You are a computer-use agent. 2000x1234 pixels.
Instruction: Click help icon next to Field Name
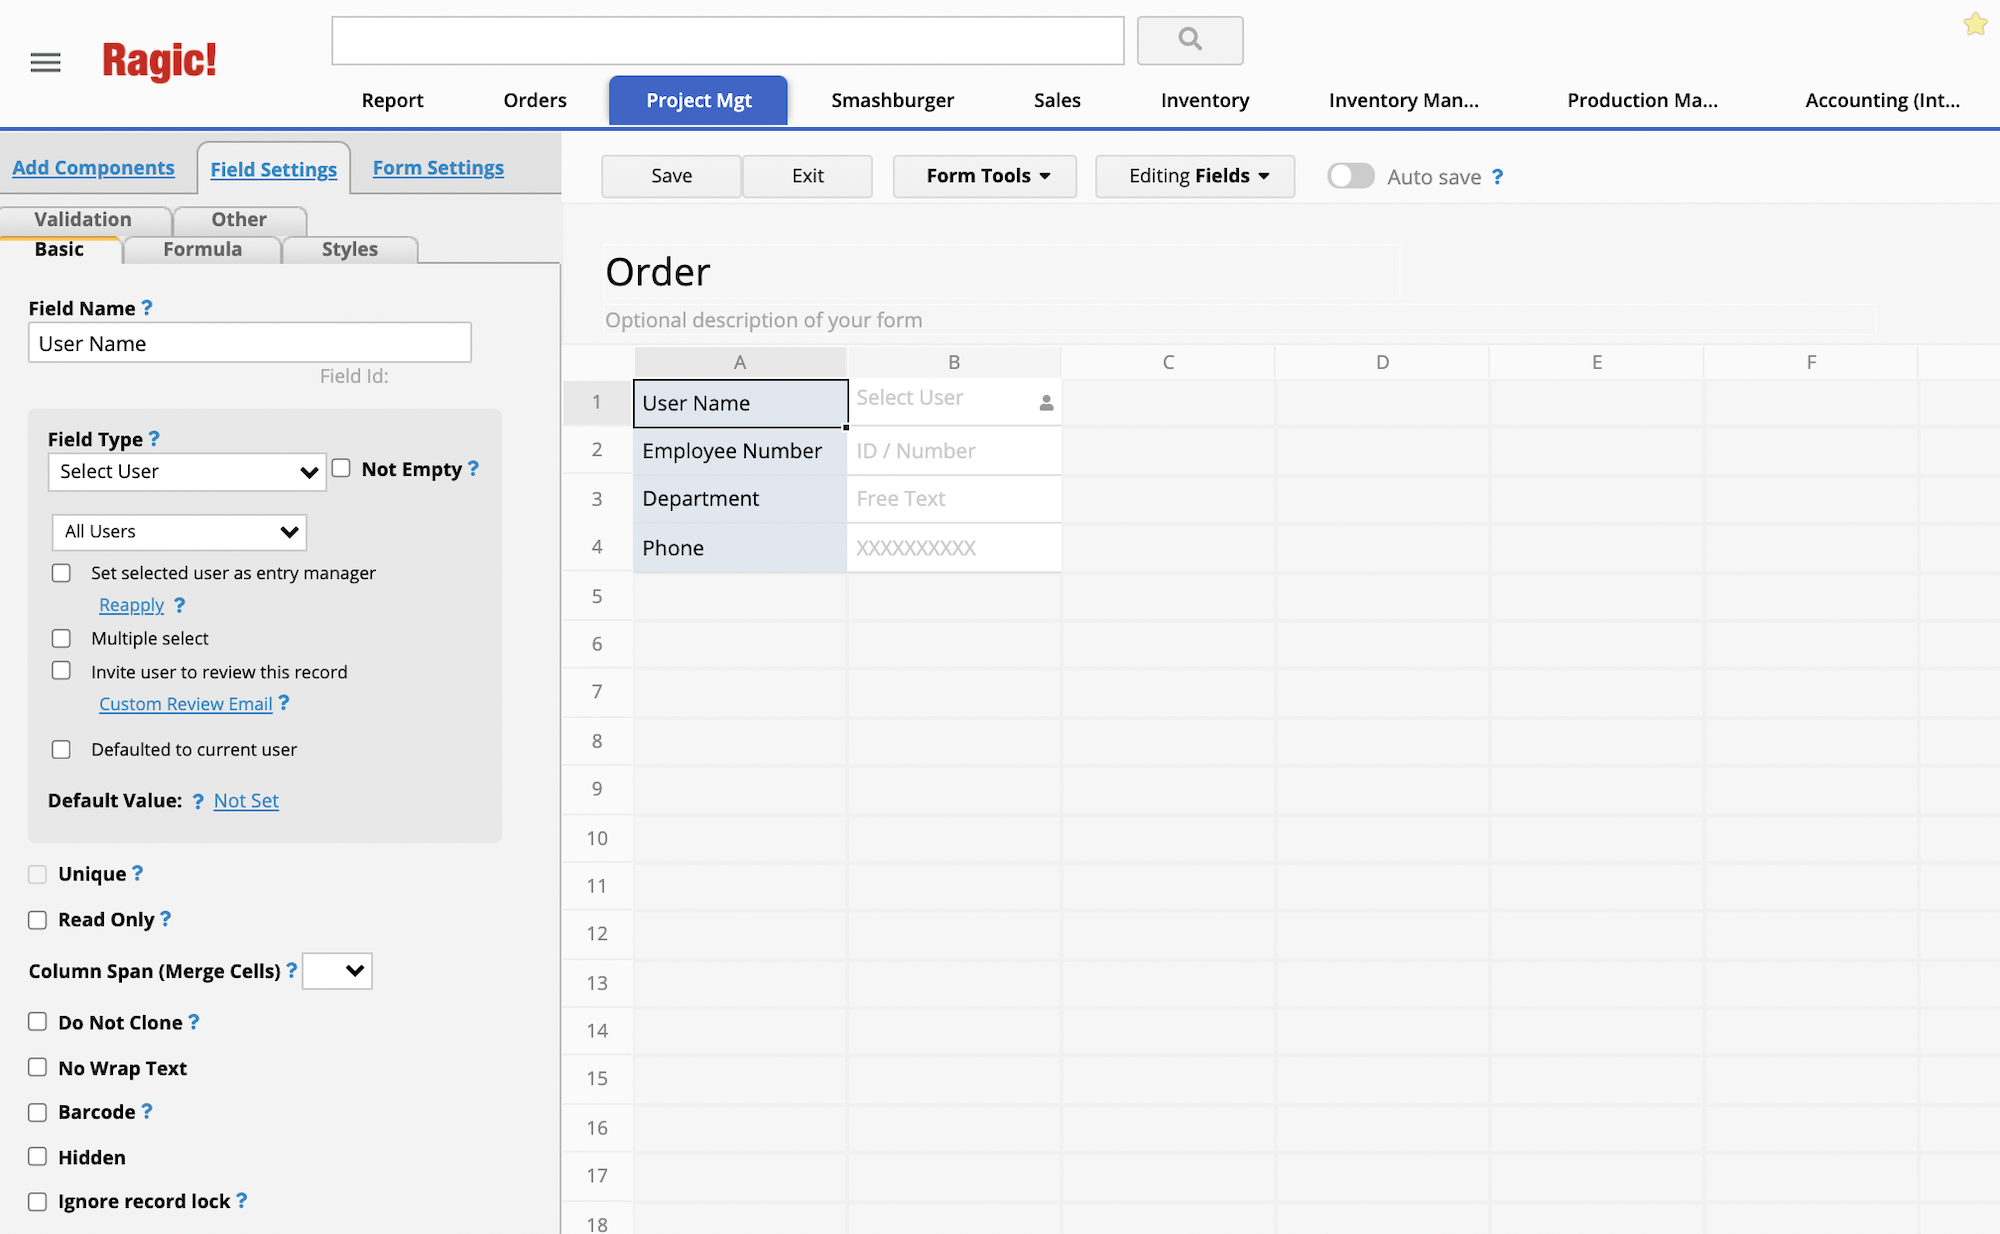click(147, 308)
